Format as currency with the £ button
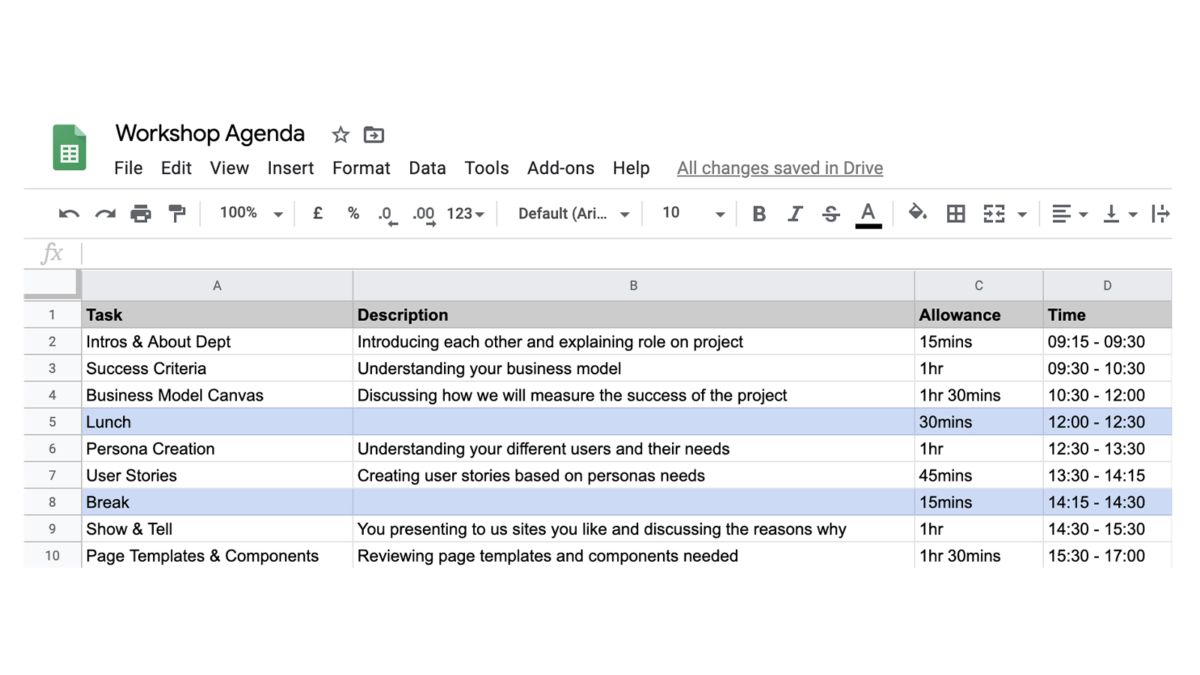 (318, 214)
